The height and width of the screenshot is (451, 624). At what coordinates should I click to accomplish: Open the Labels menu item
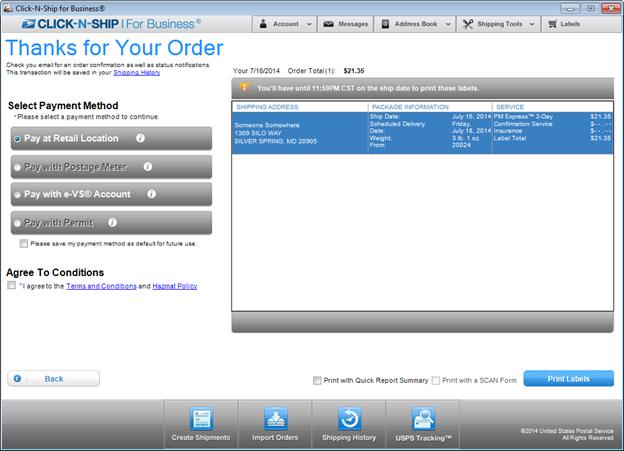564,24
